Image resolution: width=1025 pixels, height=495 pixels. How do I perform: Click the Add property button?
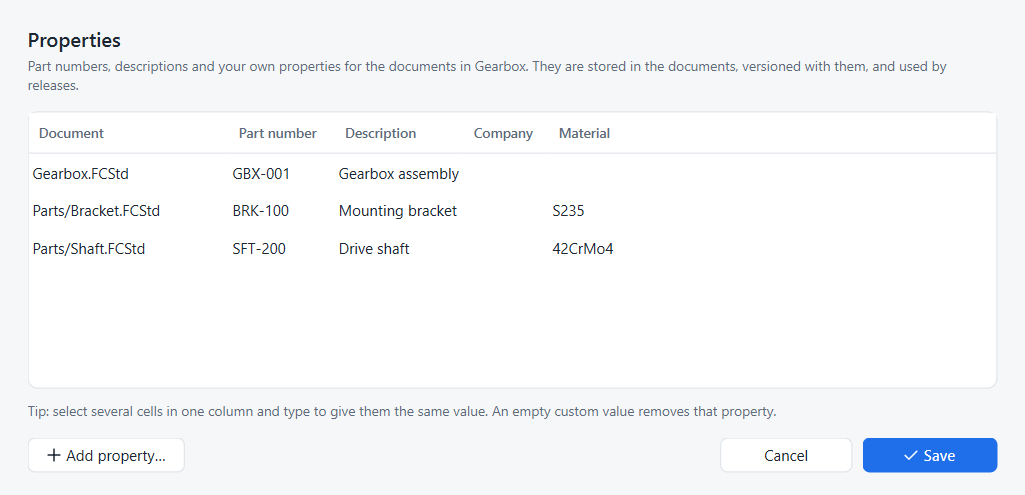click(x=106, y=455)
